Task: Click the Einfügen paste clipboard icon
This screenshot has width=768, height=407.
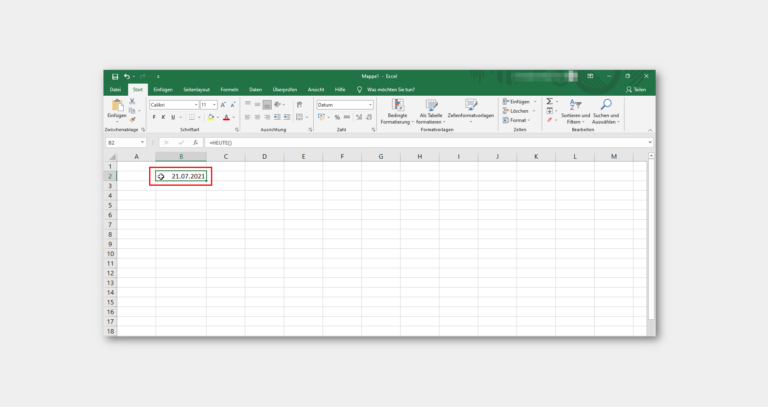Action: 116,106
